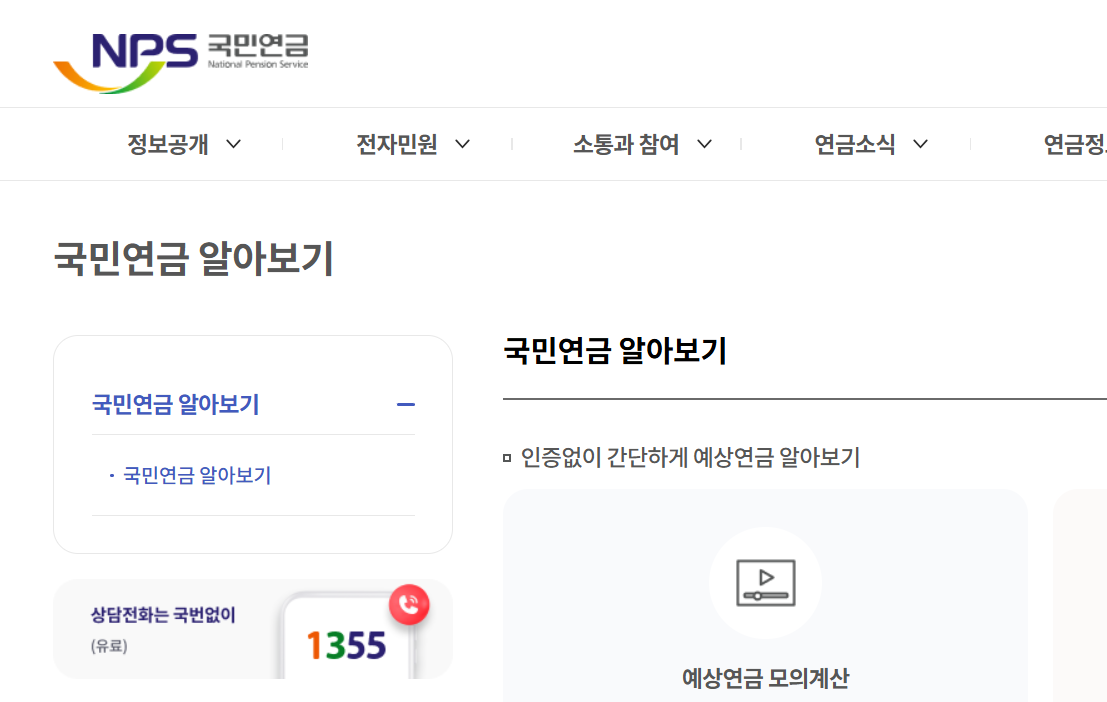Open the sidebar sub-item 국민연금 알아보기

[x=197, y=475]
